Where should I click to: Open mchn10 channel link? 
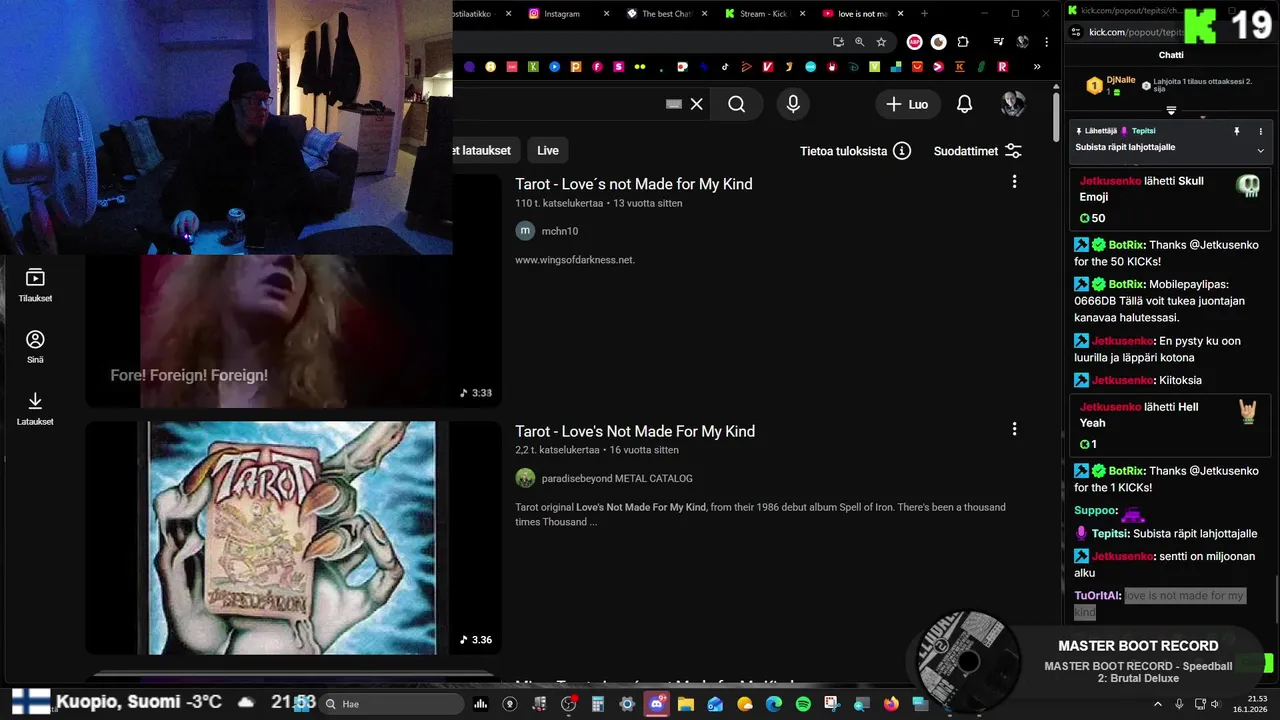[560, 231]
